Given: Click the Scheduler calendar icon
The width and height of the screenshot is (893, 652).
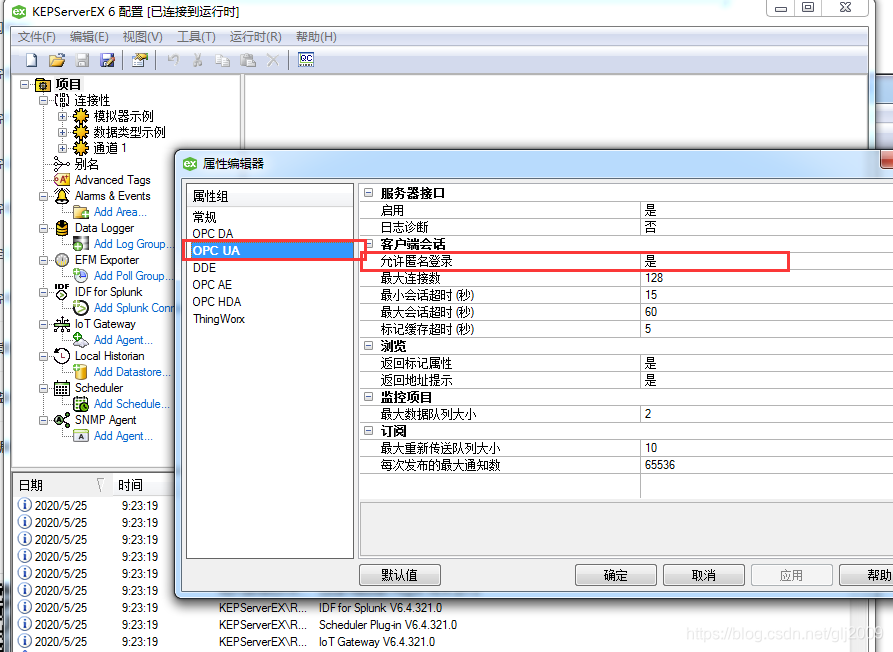Looking at the screenshot, I should [62, 388].
